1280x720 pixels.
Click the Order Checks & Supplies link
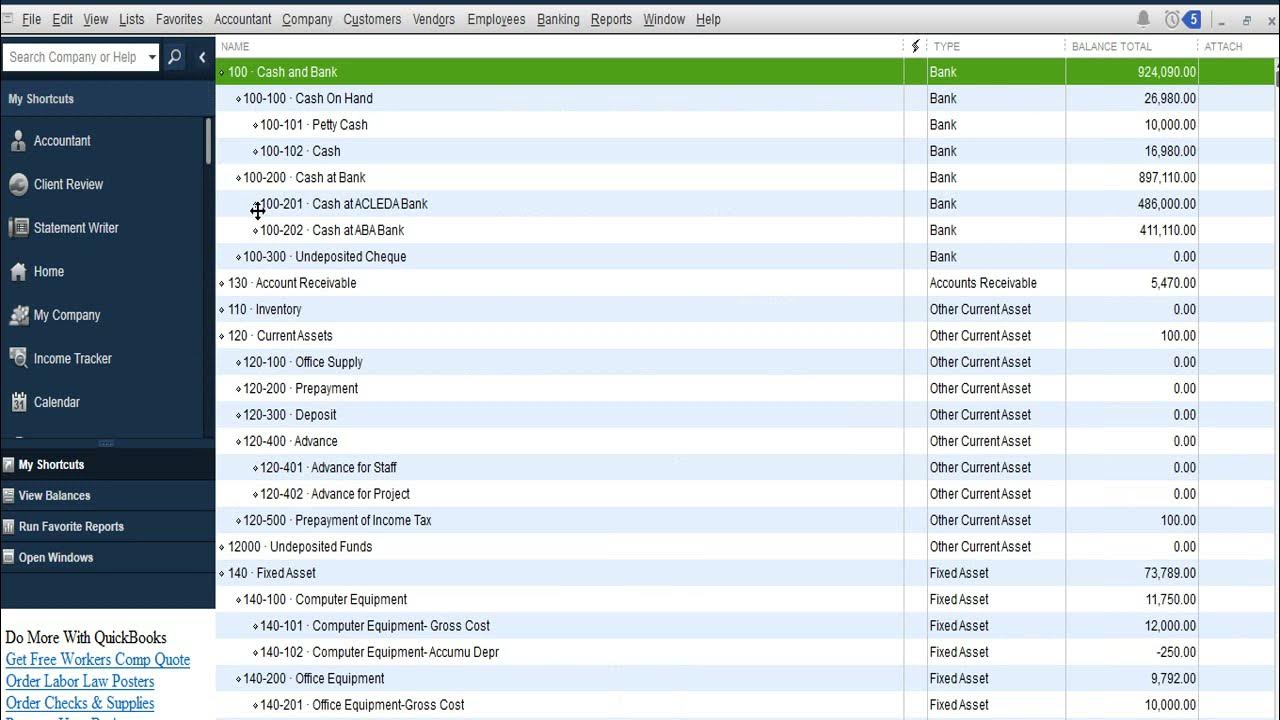(80, 704)
